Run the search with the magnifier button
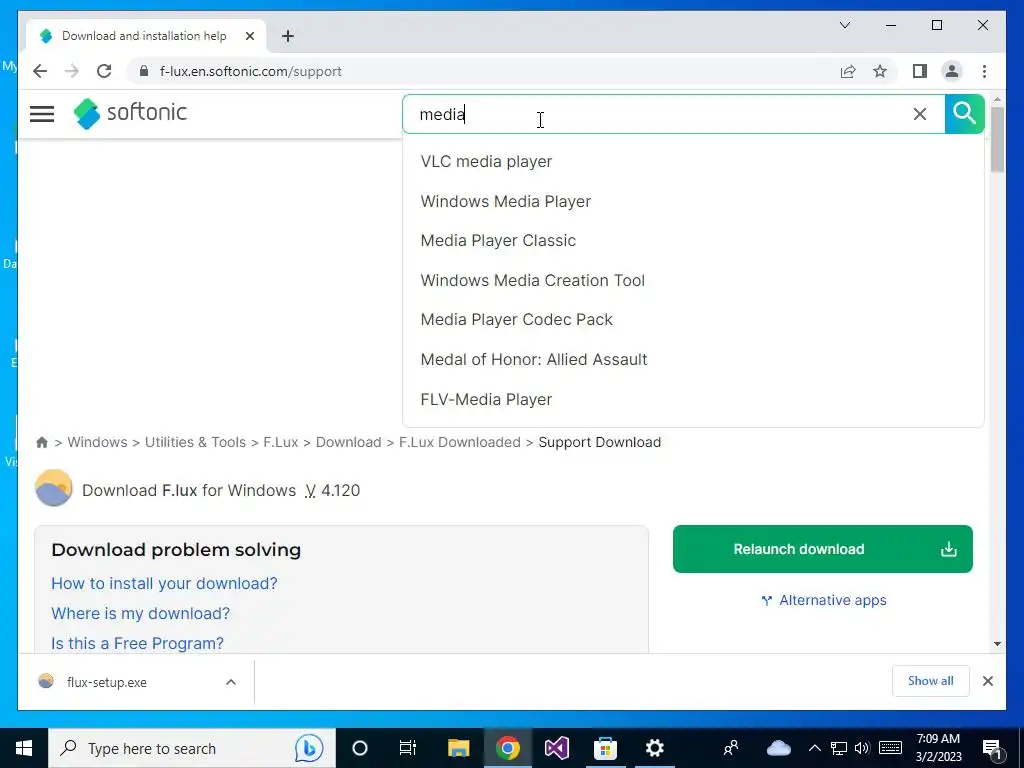Screen dimensions: 1024x768 pos(964,114)
